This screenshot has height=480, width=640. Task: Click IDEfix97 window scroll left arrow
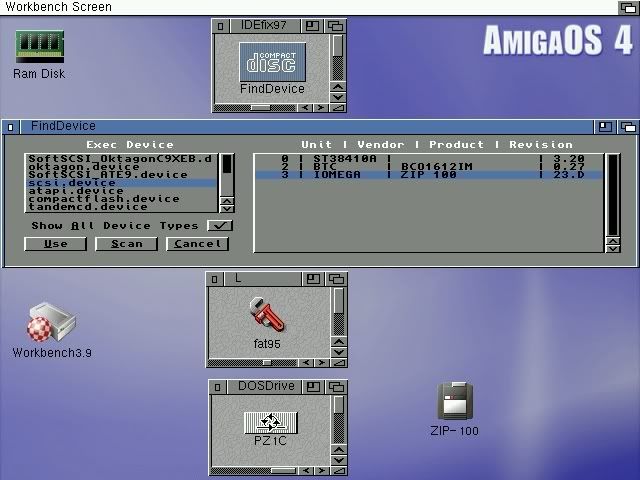305,108
